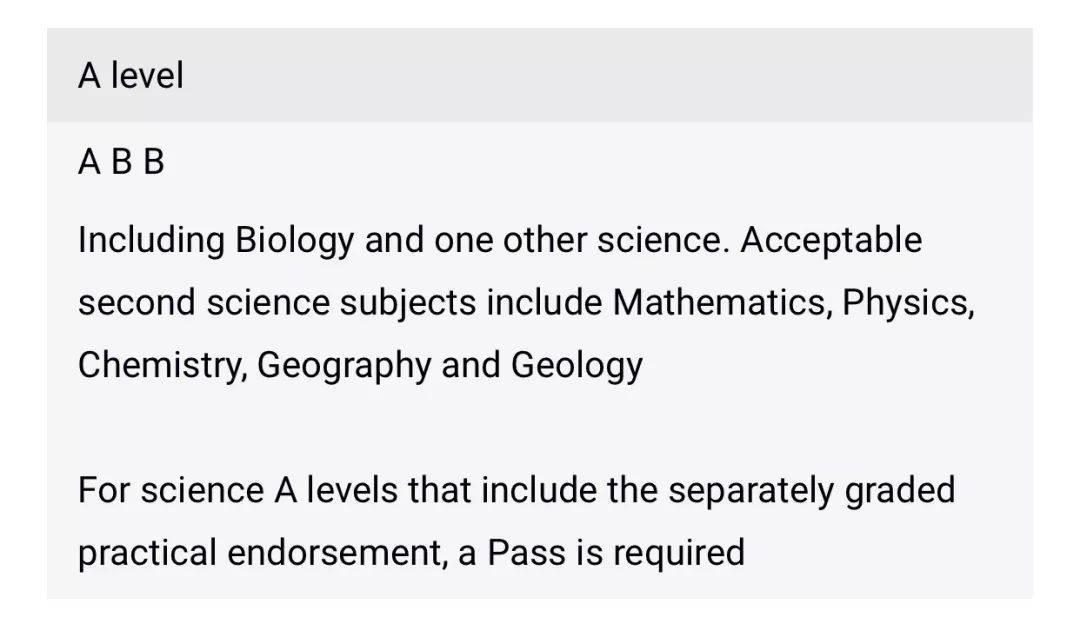The image size is (1080, 617).
Task: Click the word 'Physics'
Action: click(x=907, y=303)
